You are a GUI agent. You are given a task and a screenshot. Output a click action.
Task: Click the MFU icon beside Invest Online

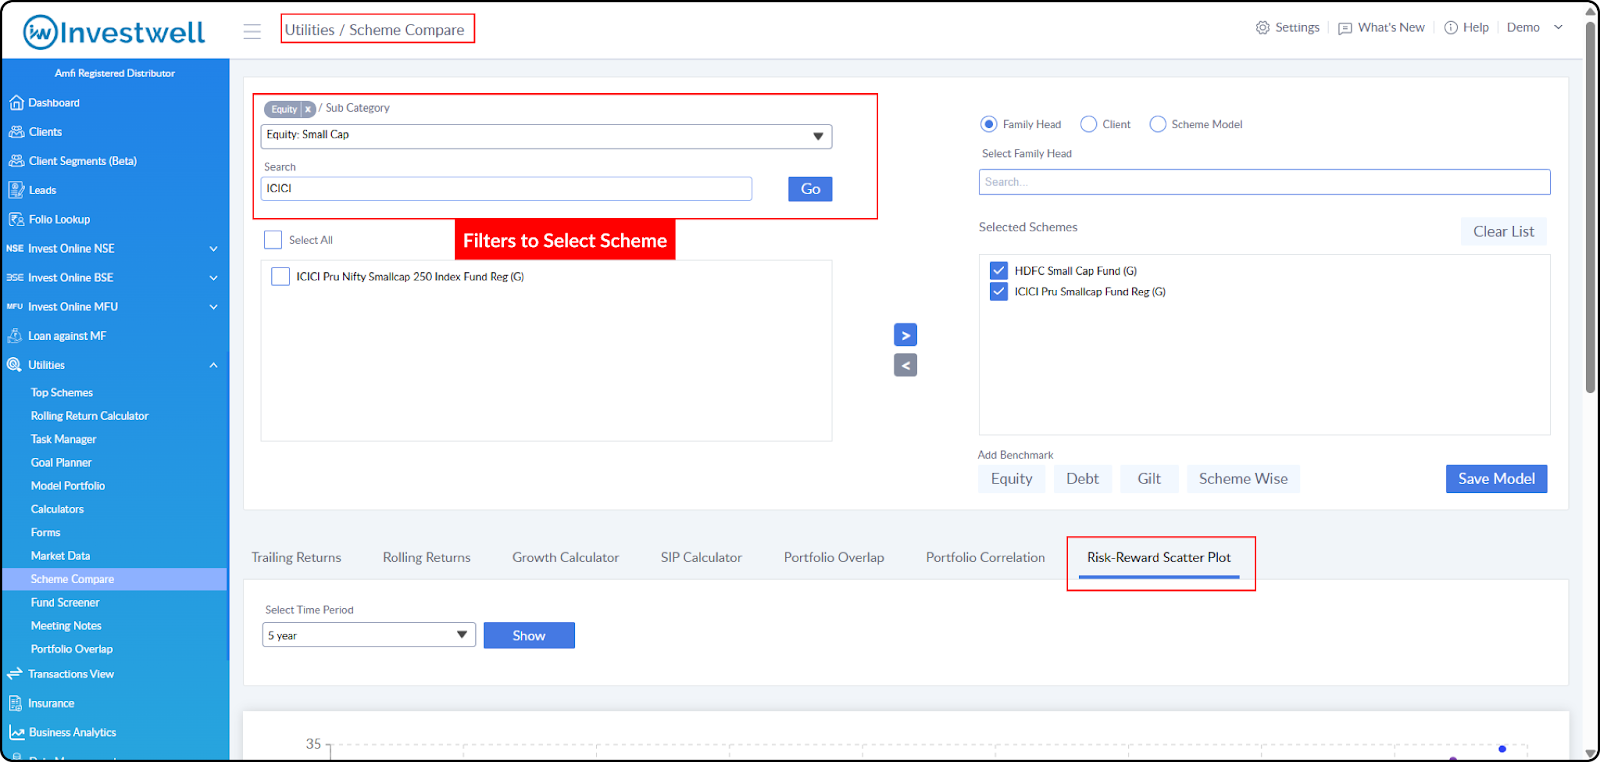point(15,307)
